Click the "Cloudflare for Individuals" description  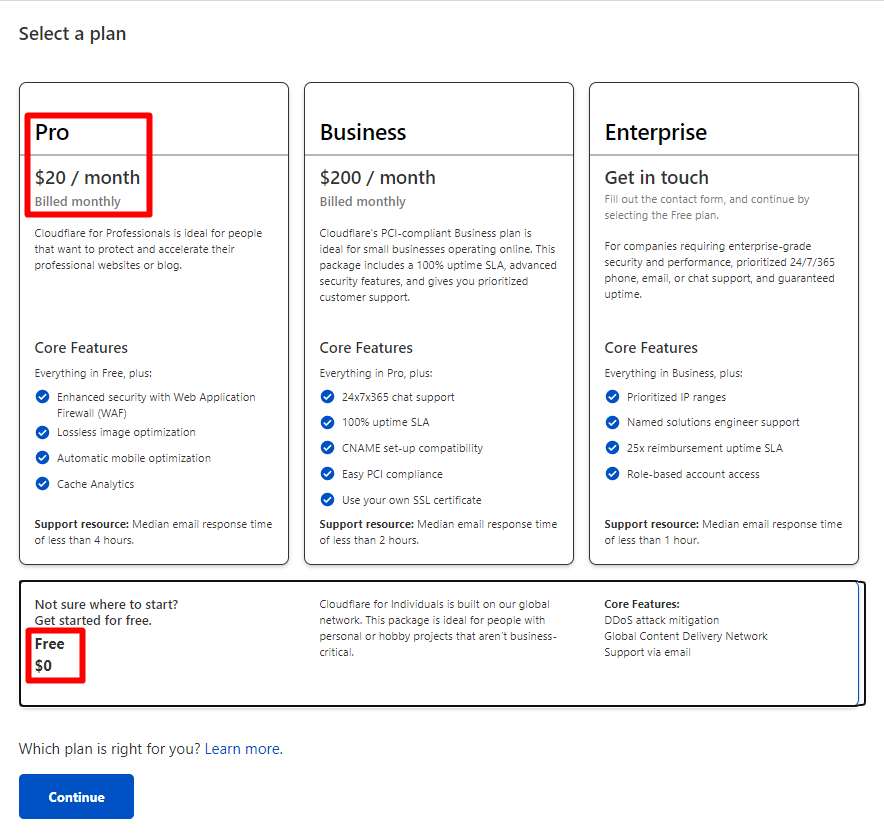click(x=438, y=628)
